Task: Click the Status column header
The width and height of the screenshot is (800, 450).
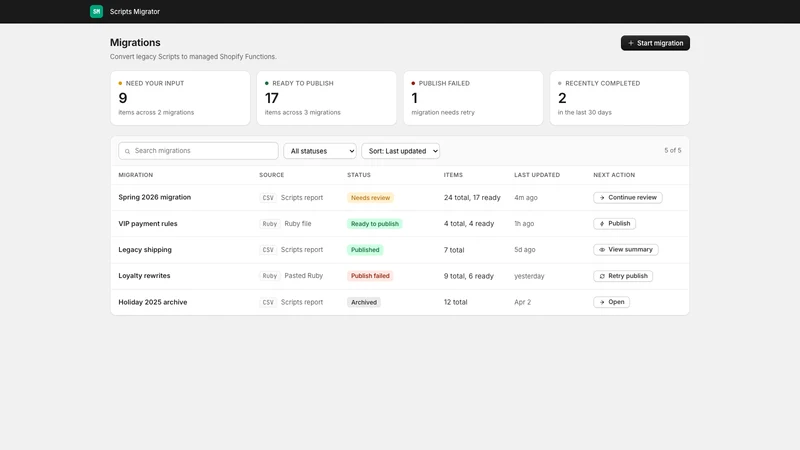Action: click(x=359, y=175)
